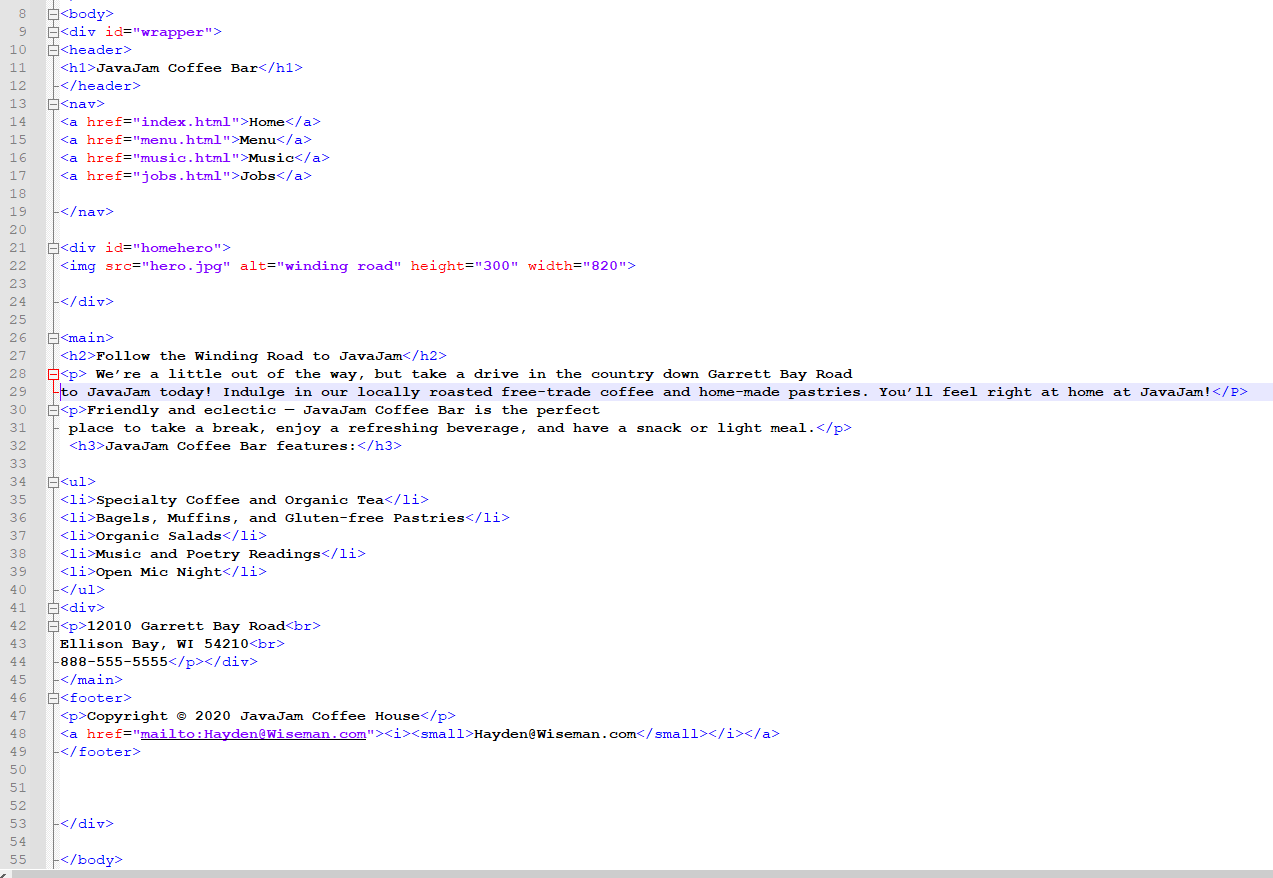Collapse the address <p> fold marker
This screenshot has width=1273, height=878.
(x=52, y=625)
